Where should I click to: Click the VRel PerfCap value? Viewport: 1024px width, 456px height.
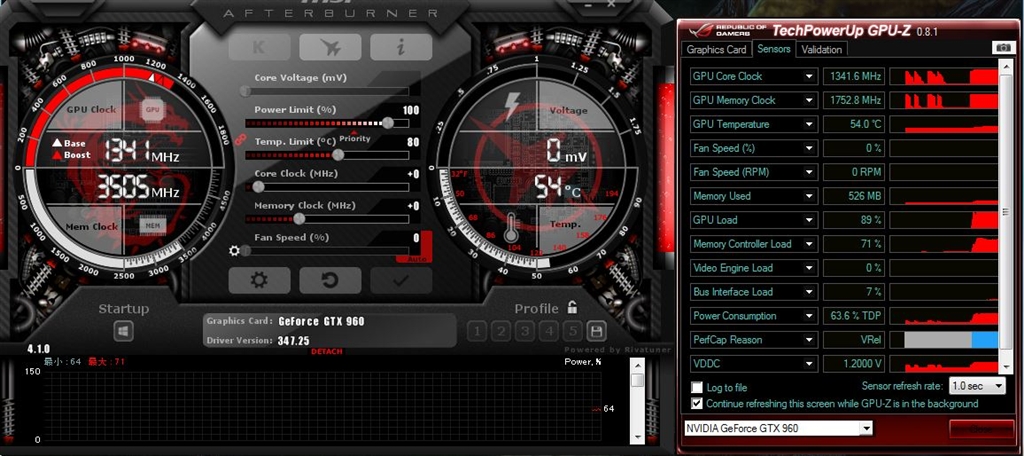pos(854,340)
